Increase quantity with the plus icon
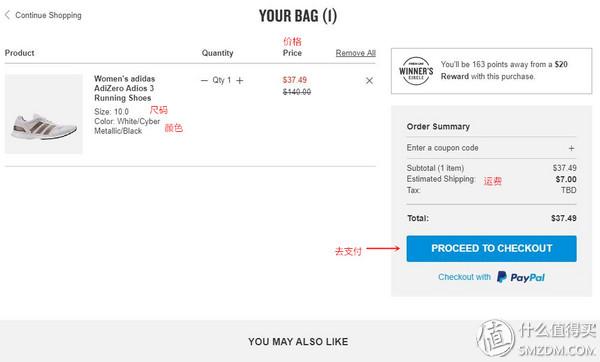600x362 pixels. [240, 80]
